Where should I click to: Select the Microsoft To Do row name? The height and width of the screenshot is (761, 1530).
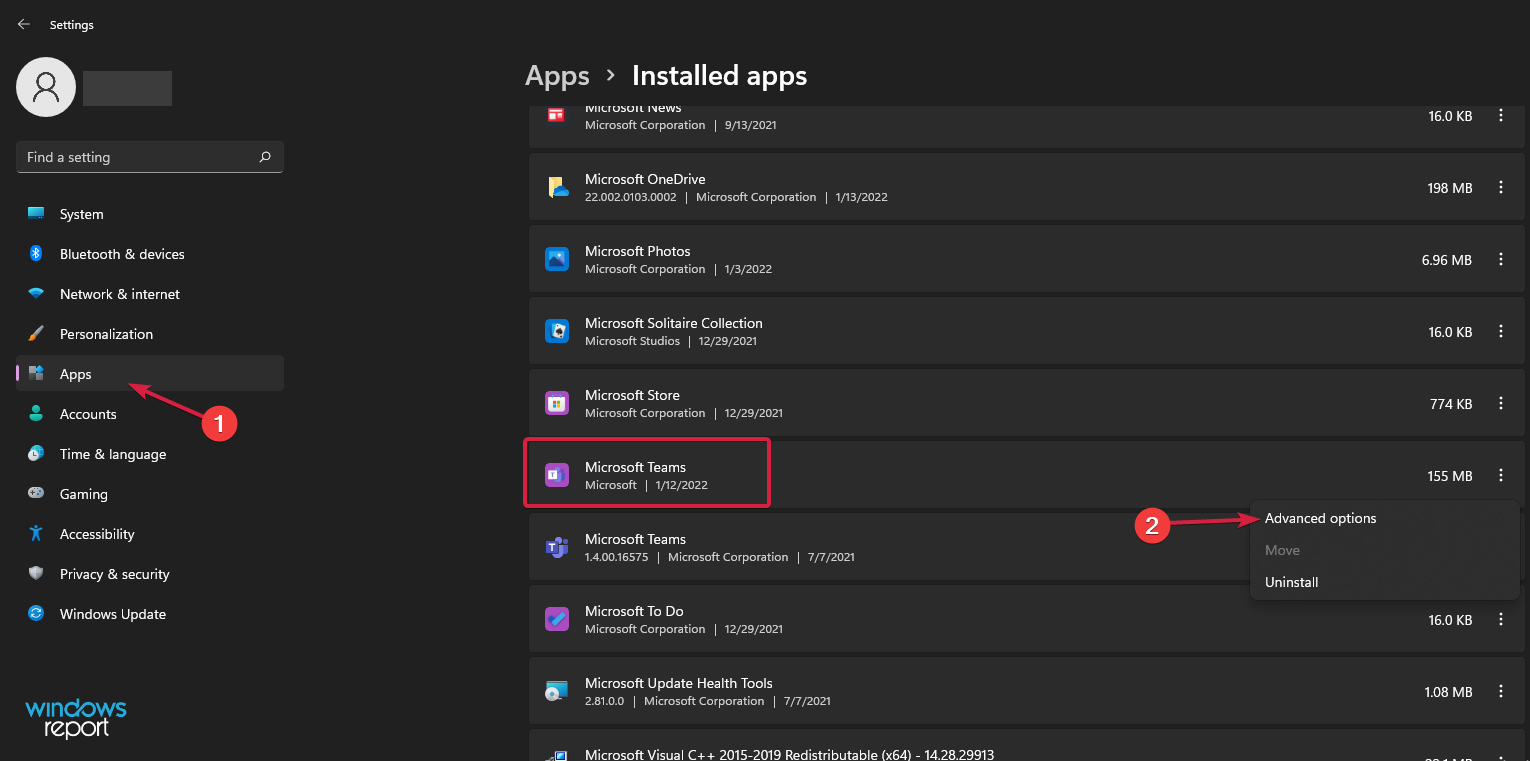tap(634, 611)
